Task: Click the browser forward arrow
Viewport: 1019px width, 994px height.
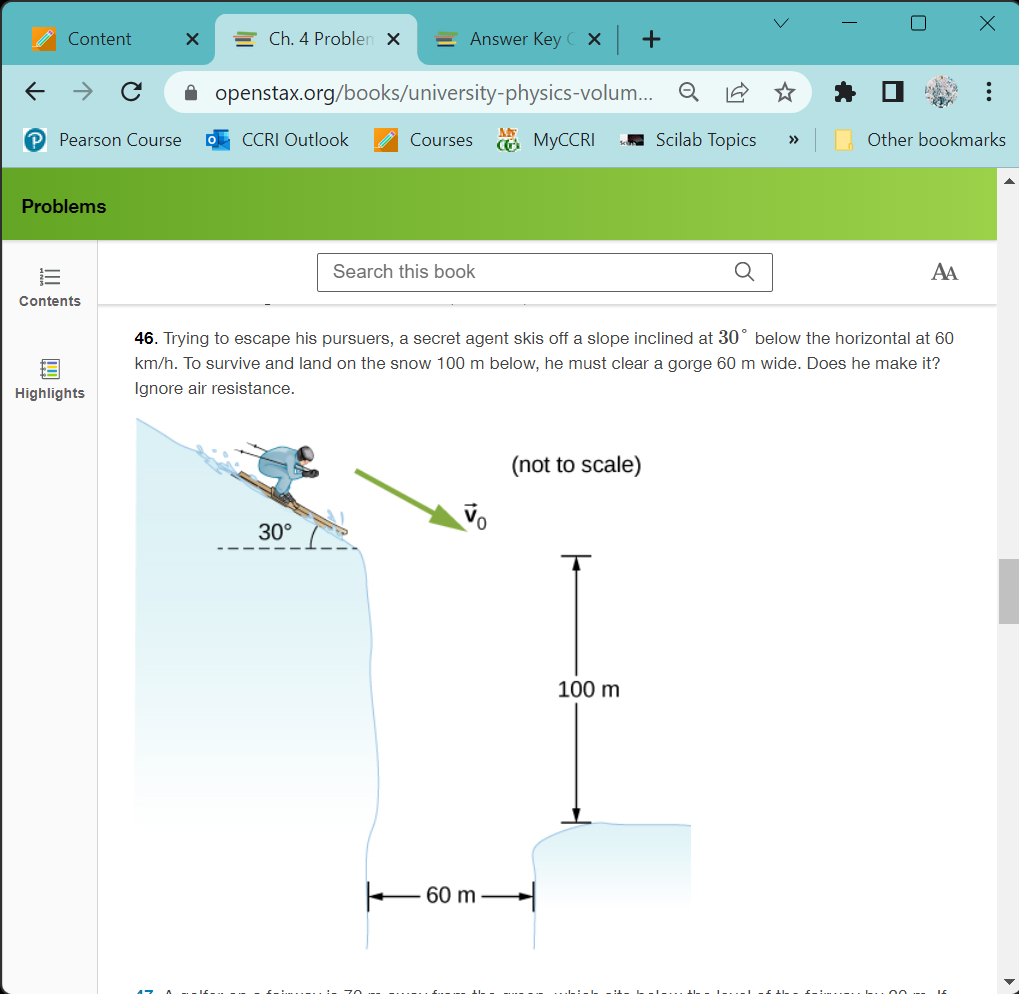Action: click(x=83, y=92)
